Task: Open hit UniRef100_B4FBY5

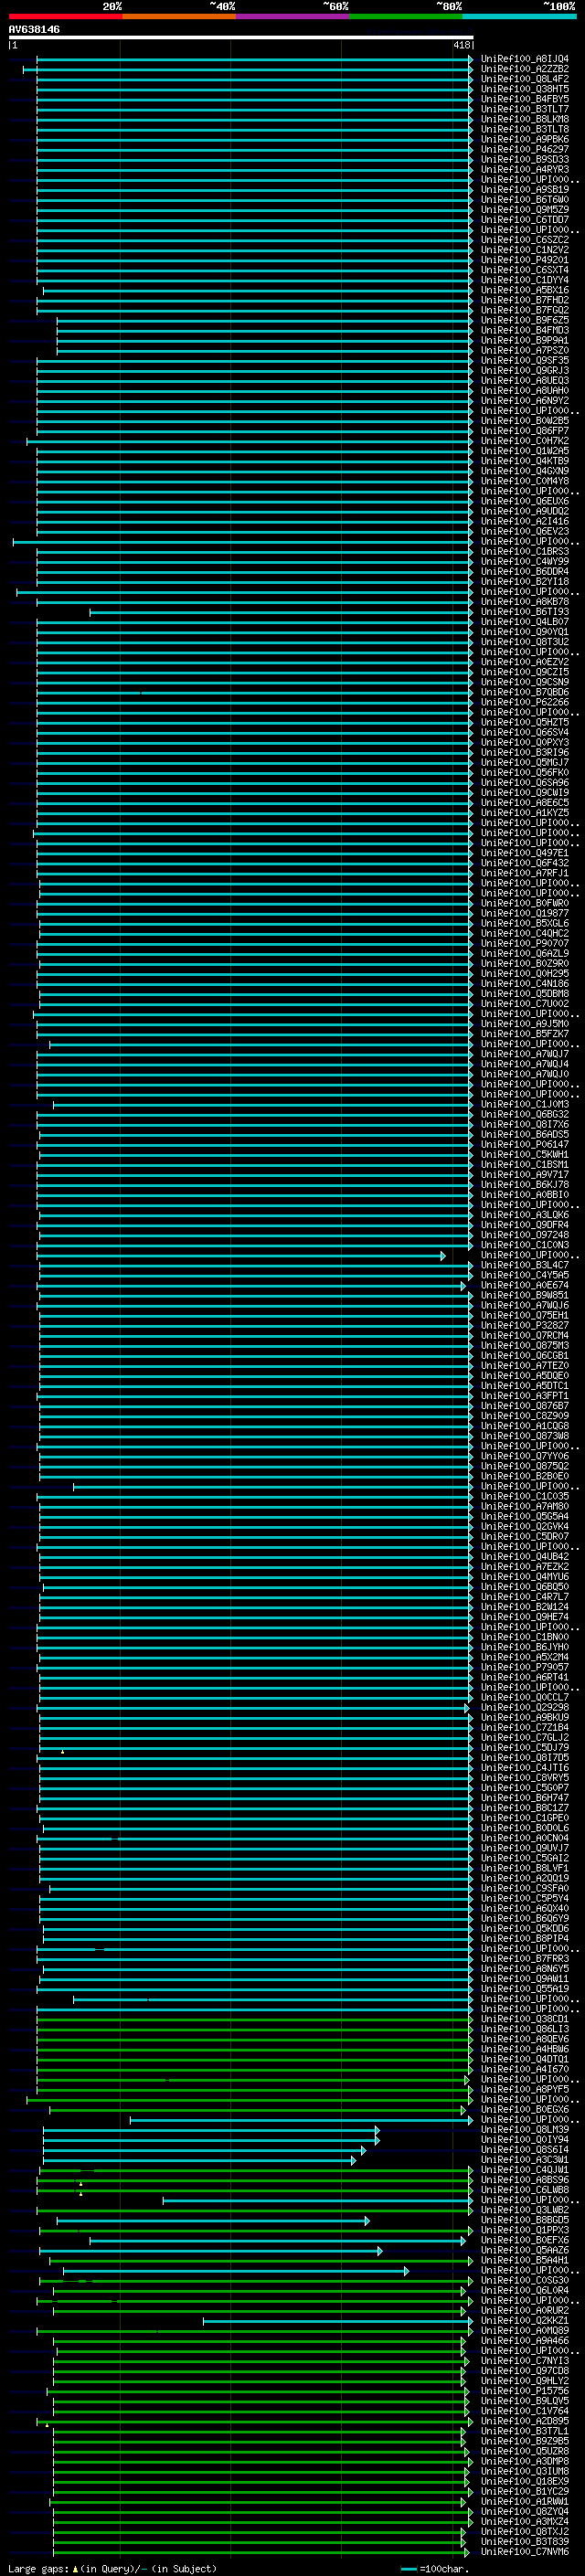Action: pyautogui.click(x=524, y=99)
